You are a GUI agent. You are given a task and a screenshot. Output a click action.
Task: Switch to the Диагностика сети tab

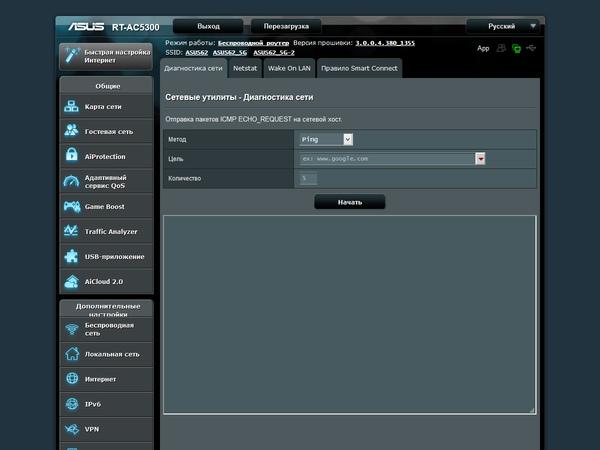pyautogui.click(x=193, y=68)
